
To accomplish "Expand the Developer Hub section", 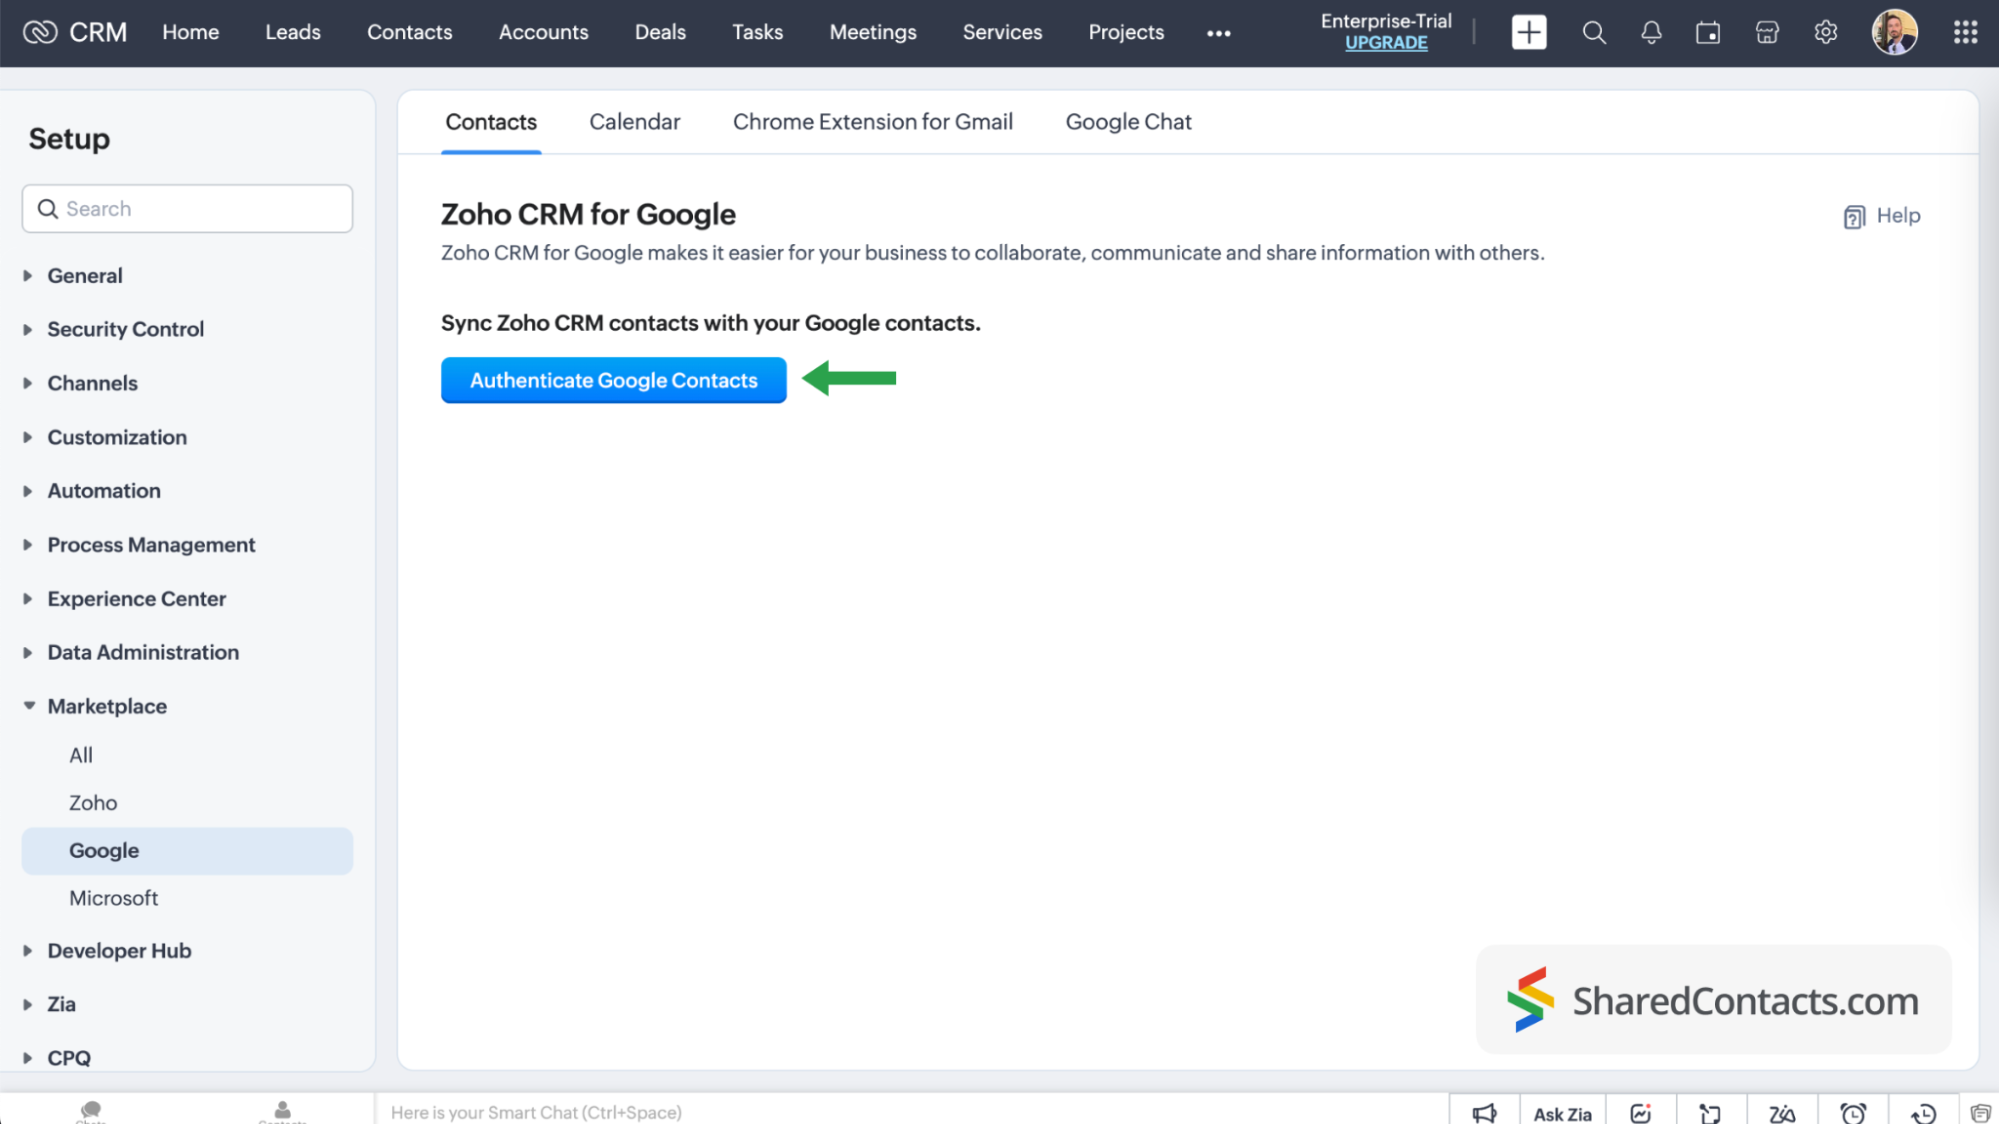I will tap(28, 951).
